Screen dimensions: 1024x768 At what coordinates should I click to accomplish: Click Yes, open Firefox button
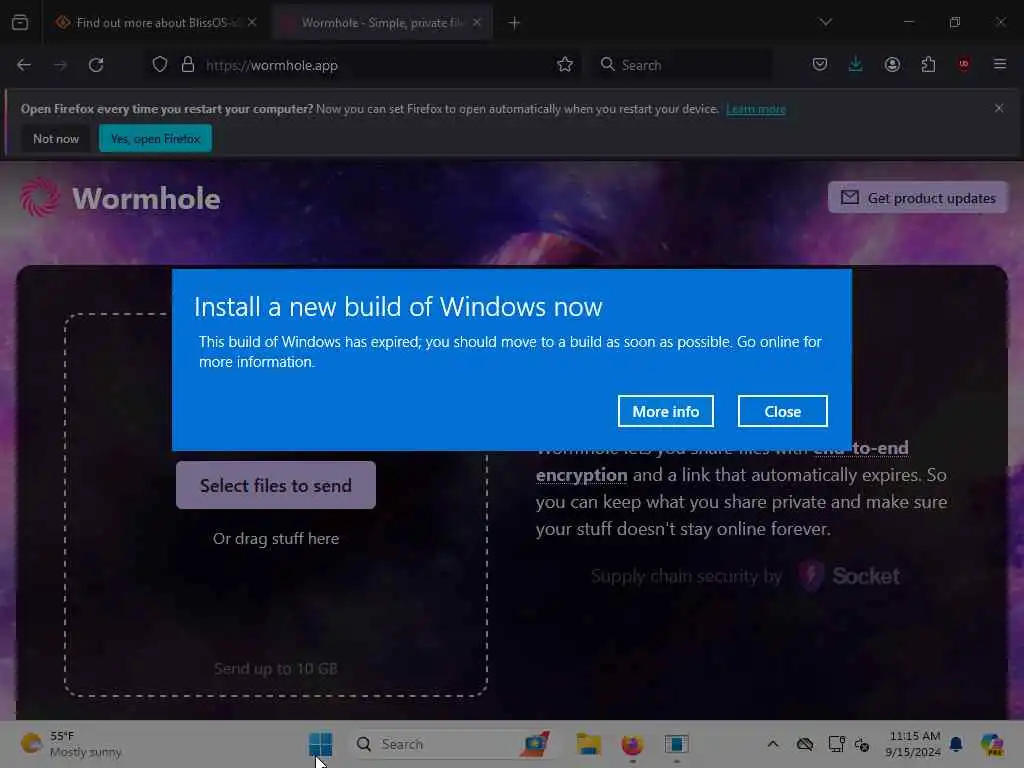(155, 138)
